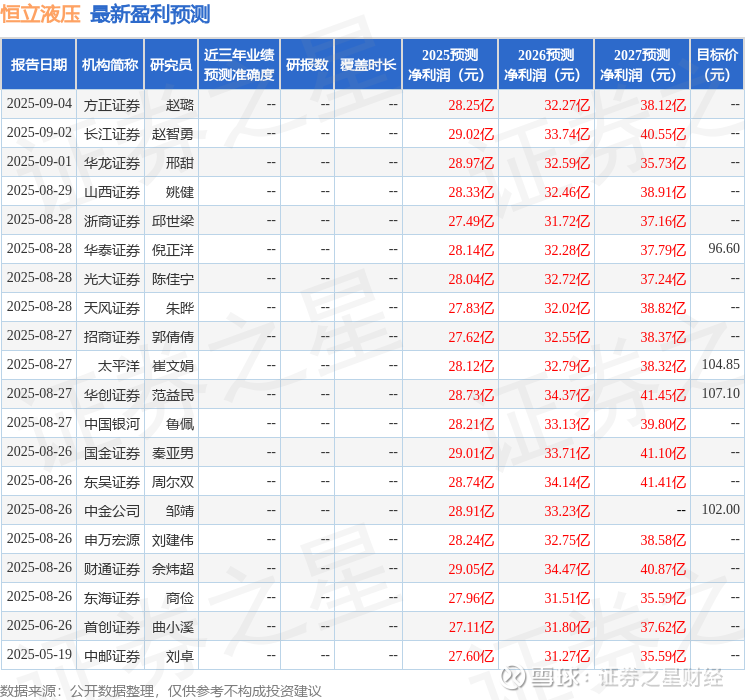Select the 浙商证券 institution cell
Viewport: 745px width, 700px height.
pyautogui.click(x=112, y=221)
